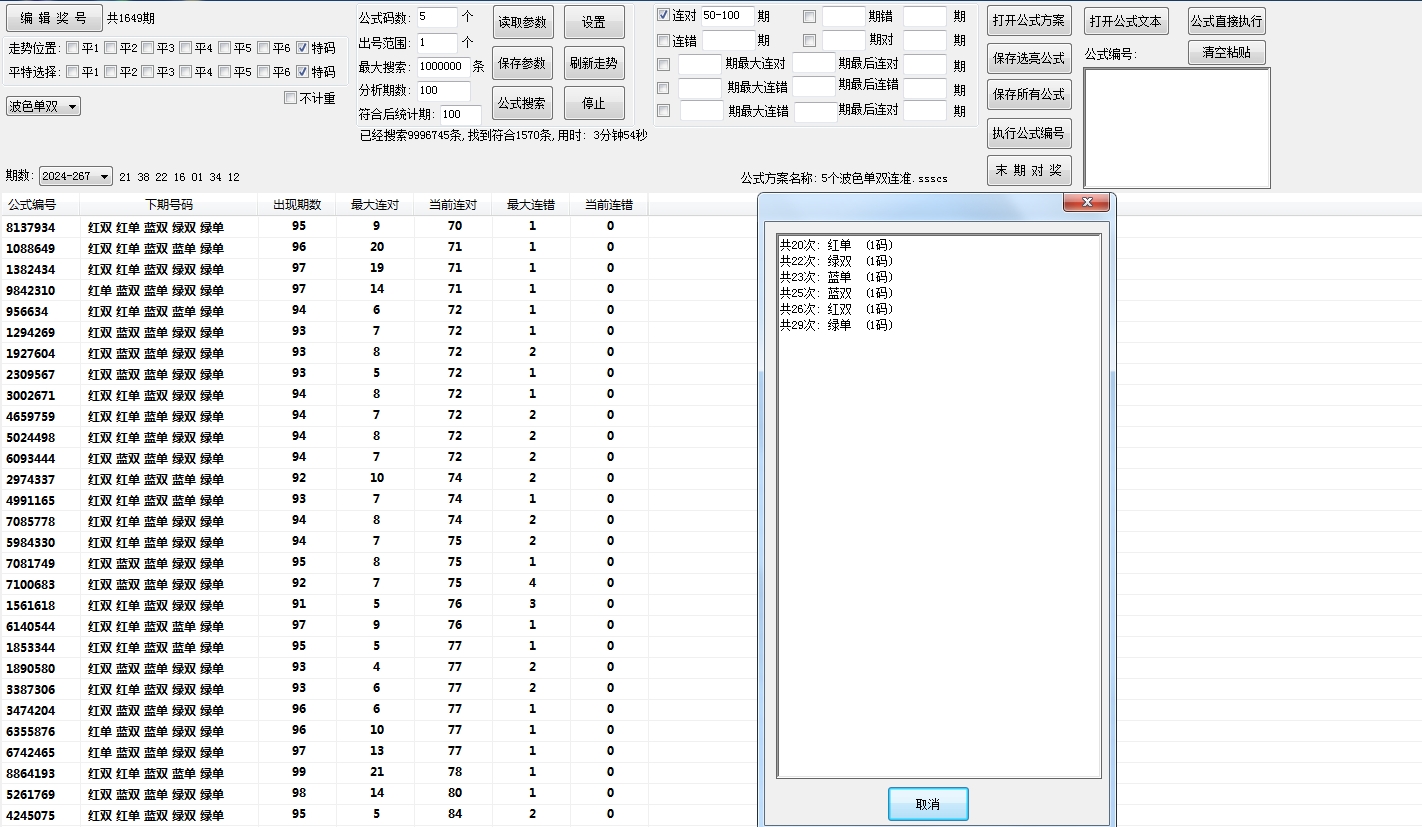Click the 读取参数 button

point(522,22)
